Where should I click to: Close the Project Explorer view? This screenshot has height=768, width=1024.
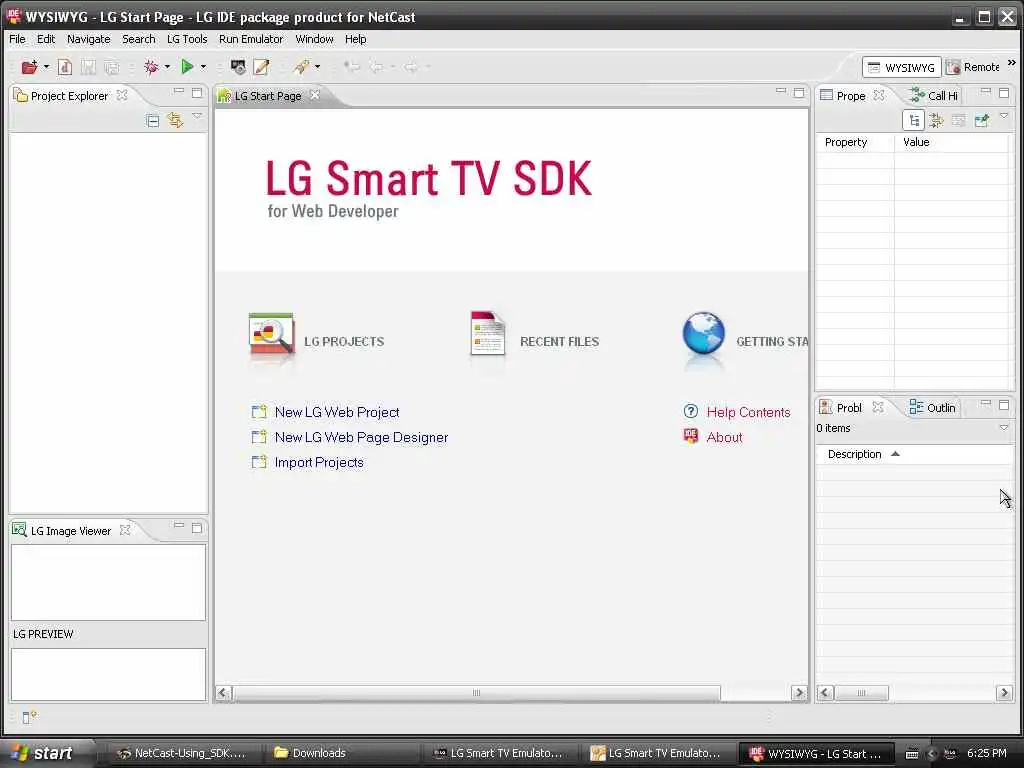coord(122,95)
